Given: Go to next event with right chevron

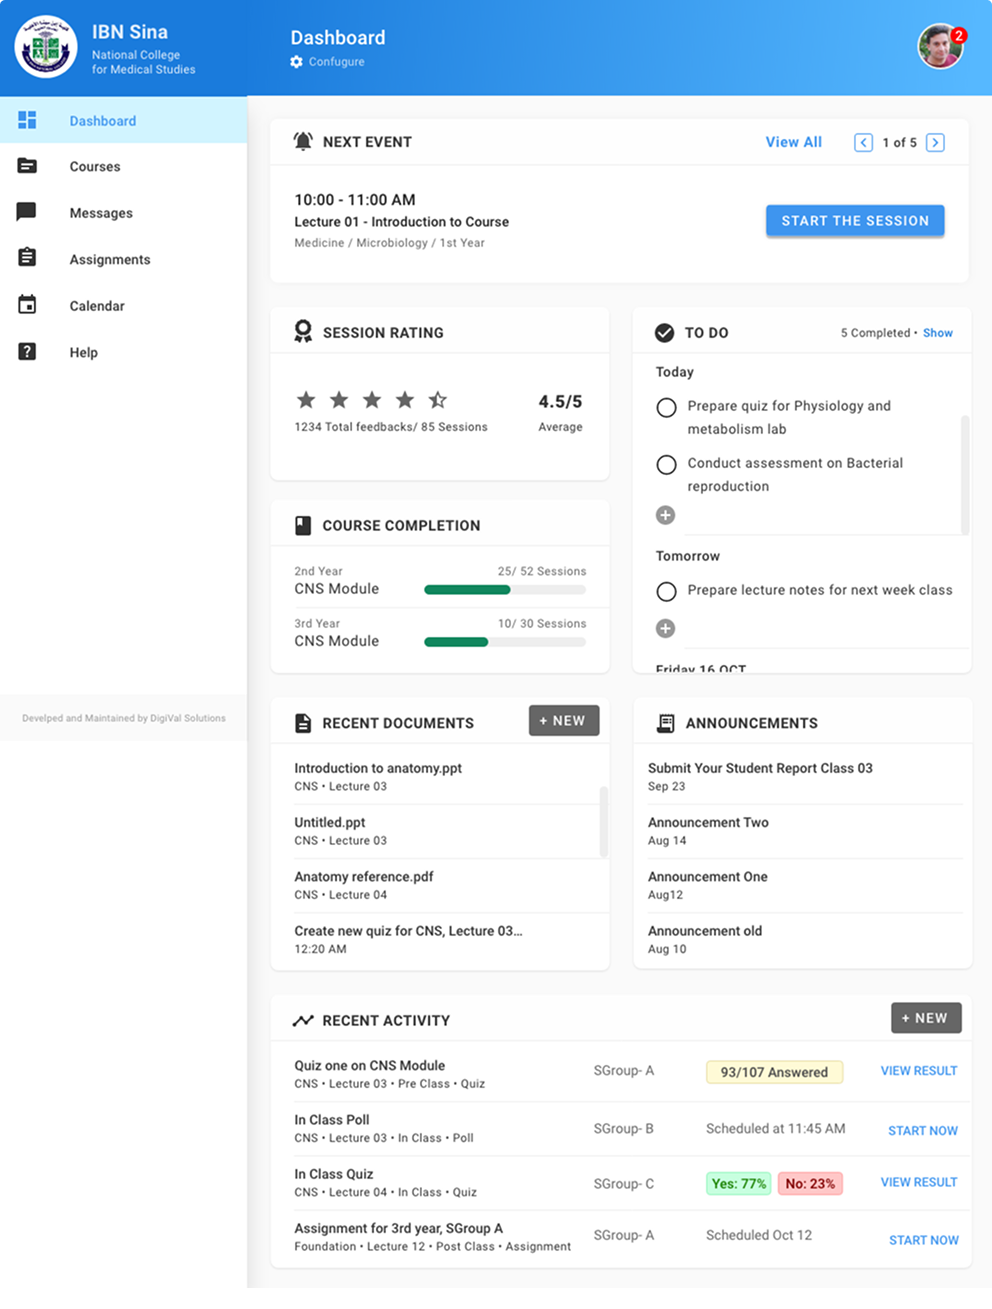Looking at the screenshot, I should (935, 142).
